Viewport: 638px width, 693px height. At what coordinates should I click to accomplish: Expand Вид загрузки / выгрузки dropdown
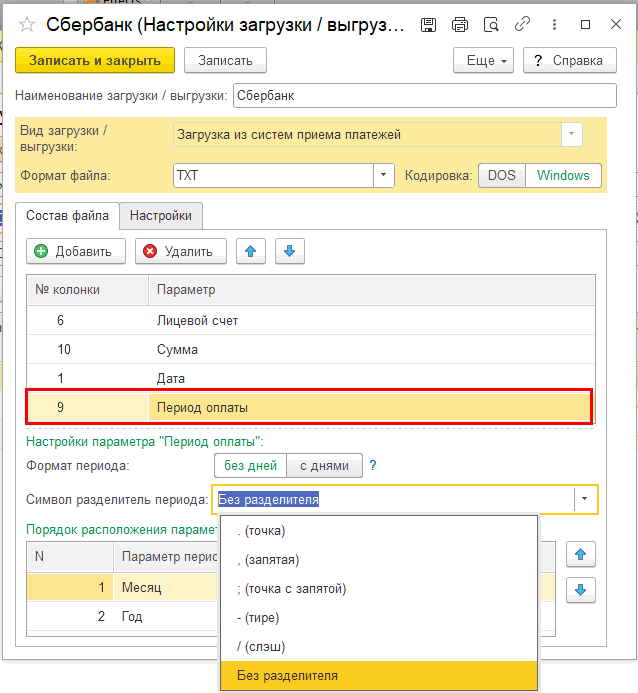point(571,134)
